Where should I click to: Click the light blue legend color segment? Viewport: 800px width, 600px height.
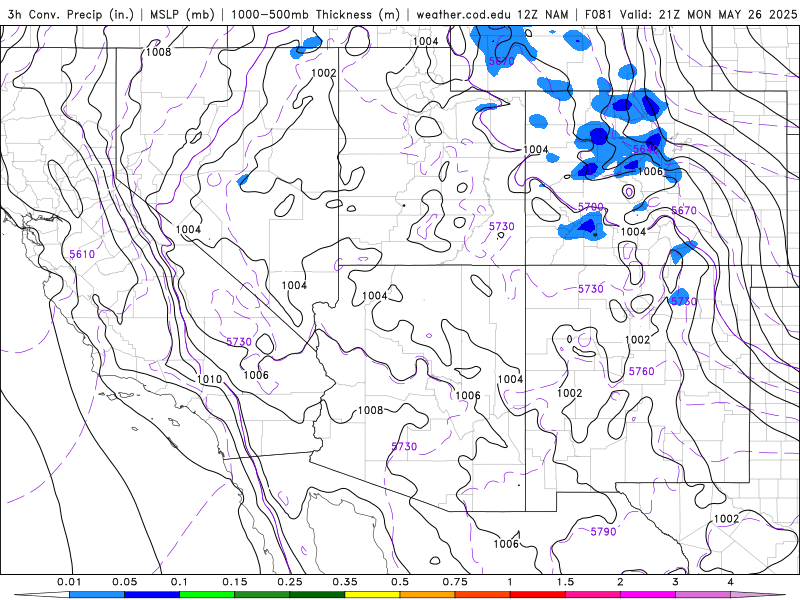(x=97, y=595)
